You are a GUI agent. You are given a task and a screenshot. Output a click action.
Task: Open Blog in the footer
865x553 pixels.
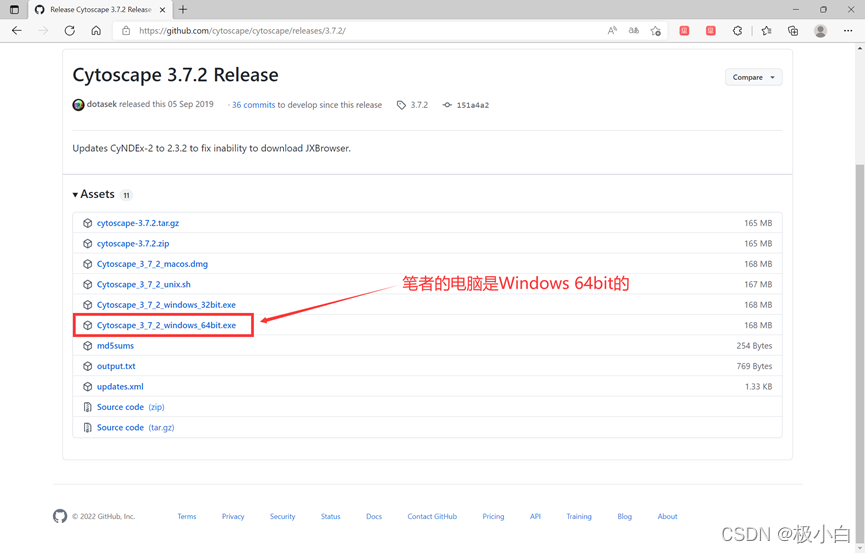tap(624, 517)
